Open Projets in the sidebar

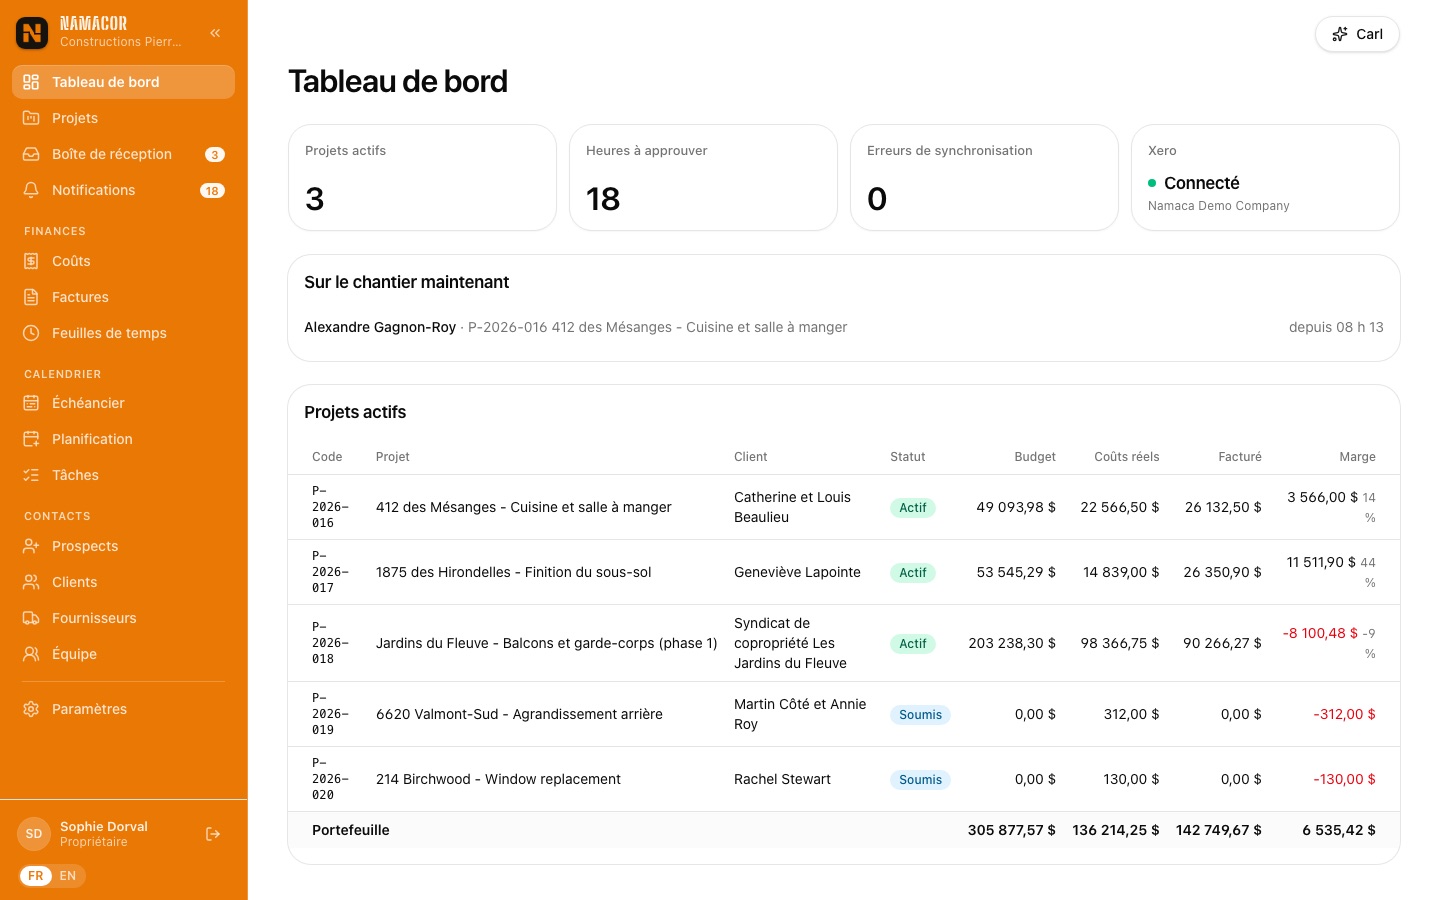coord(123,118)
